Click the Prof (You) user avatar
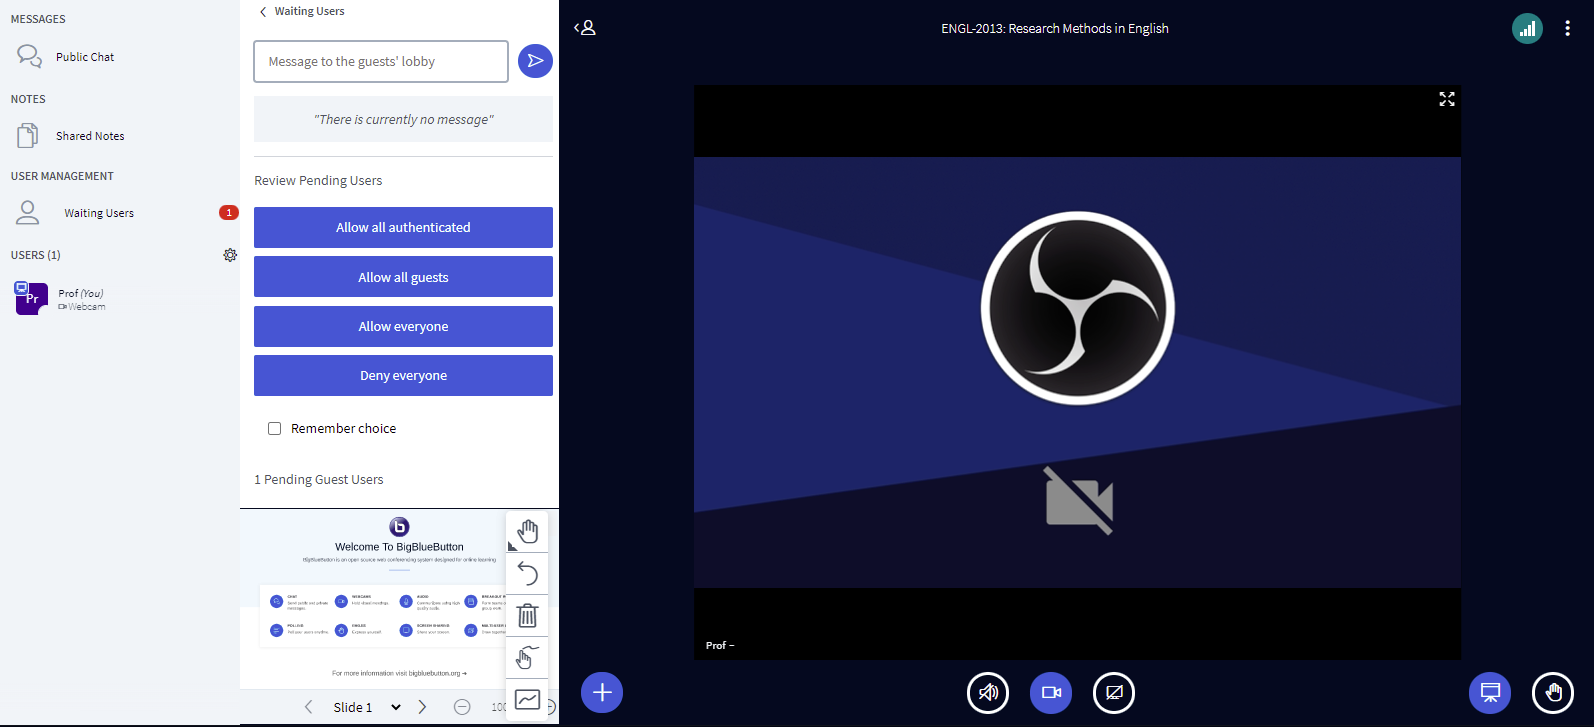1594x727 pixels. click(x=31, y=298)
